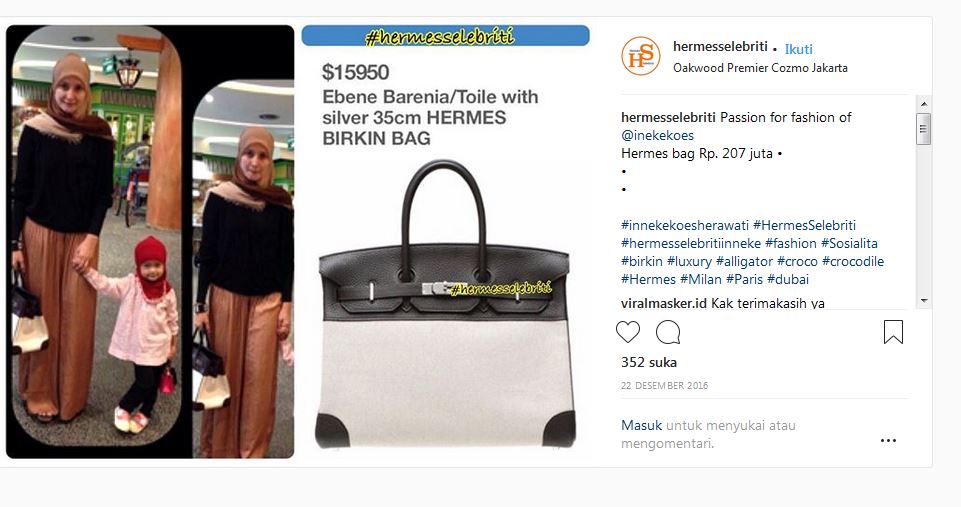Click the Birkin bag post image
The height and width of the screenshot is (507, 961).
coord(445,242)
